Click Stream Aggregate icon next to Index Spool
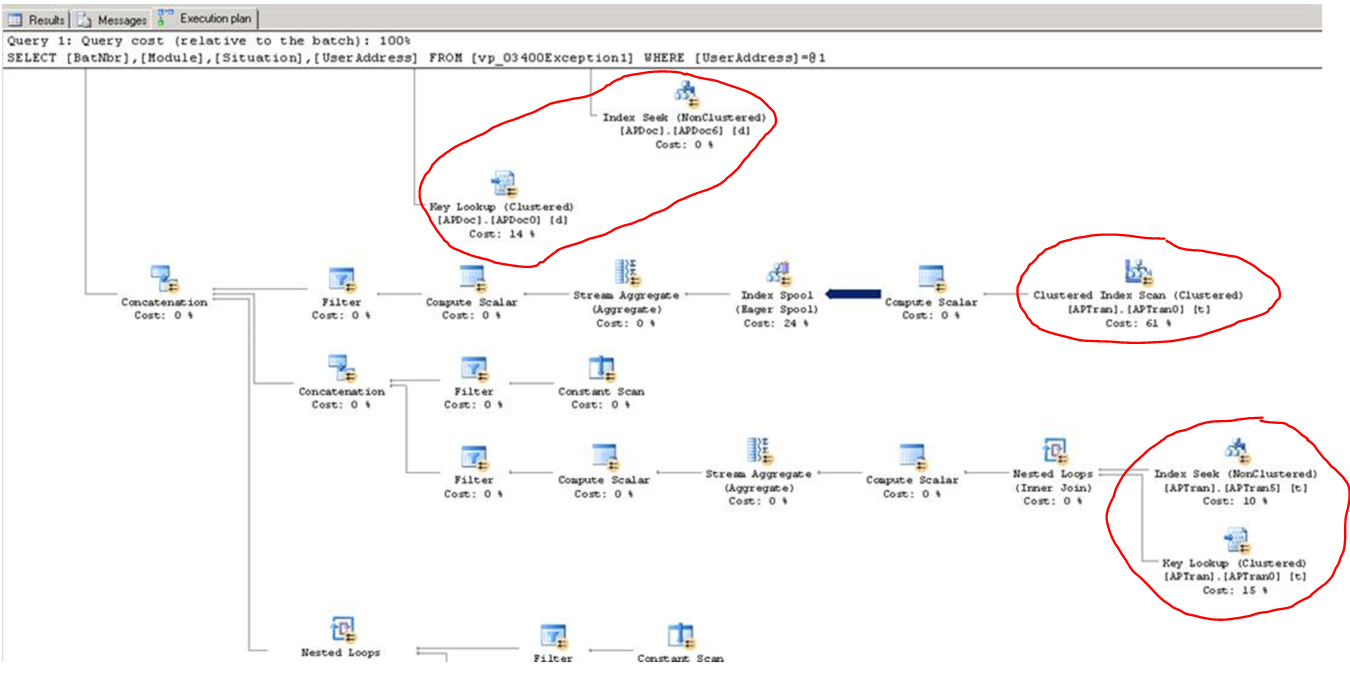 pyautogui.click(x=626, y=273)
